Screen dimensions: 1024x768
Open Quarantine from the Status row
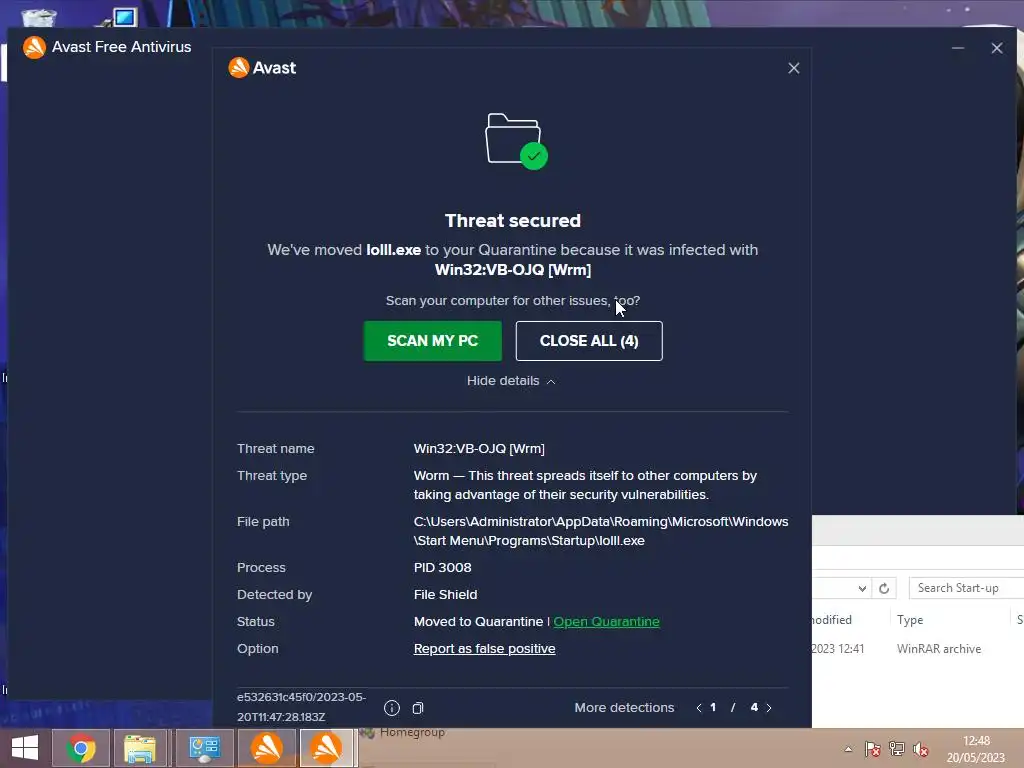pos(606,622)
